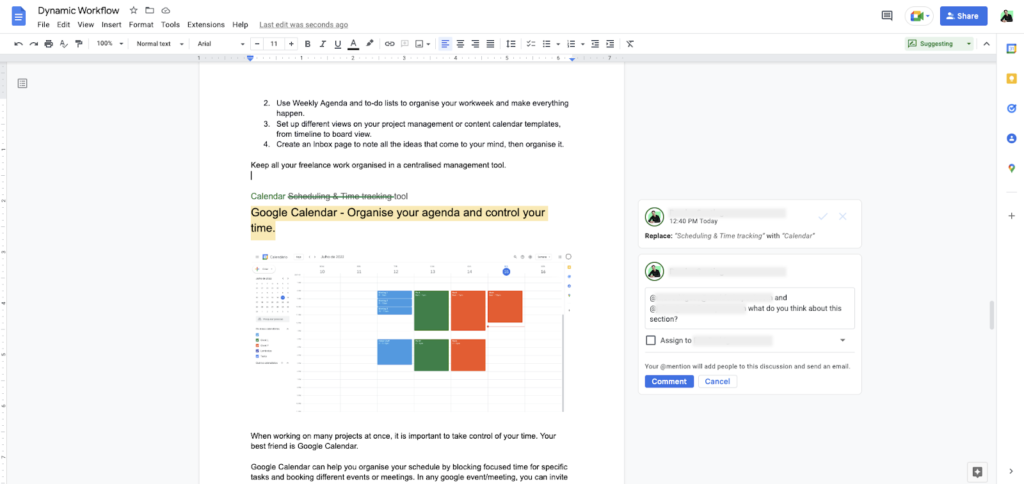Click the Undo arrow in the toolbar
This screenshot has height=484, width=1024.
[18, 44]
